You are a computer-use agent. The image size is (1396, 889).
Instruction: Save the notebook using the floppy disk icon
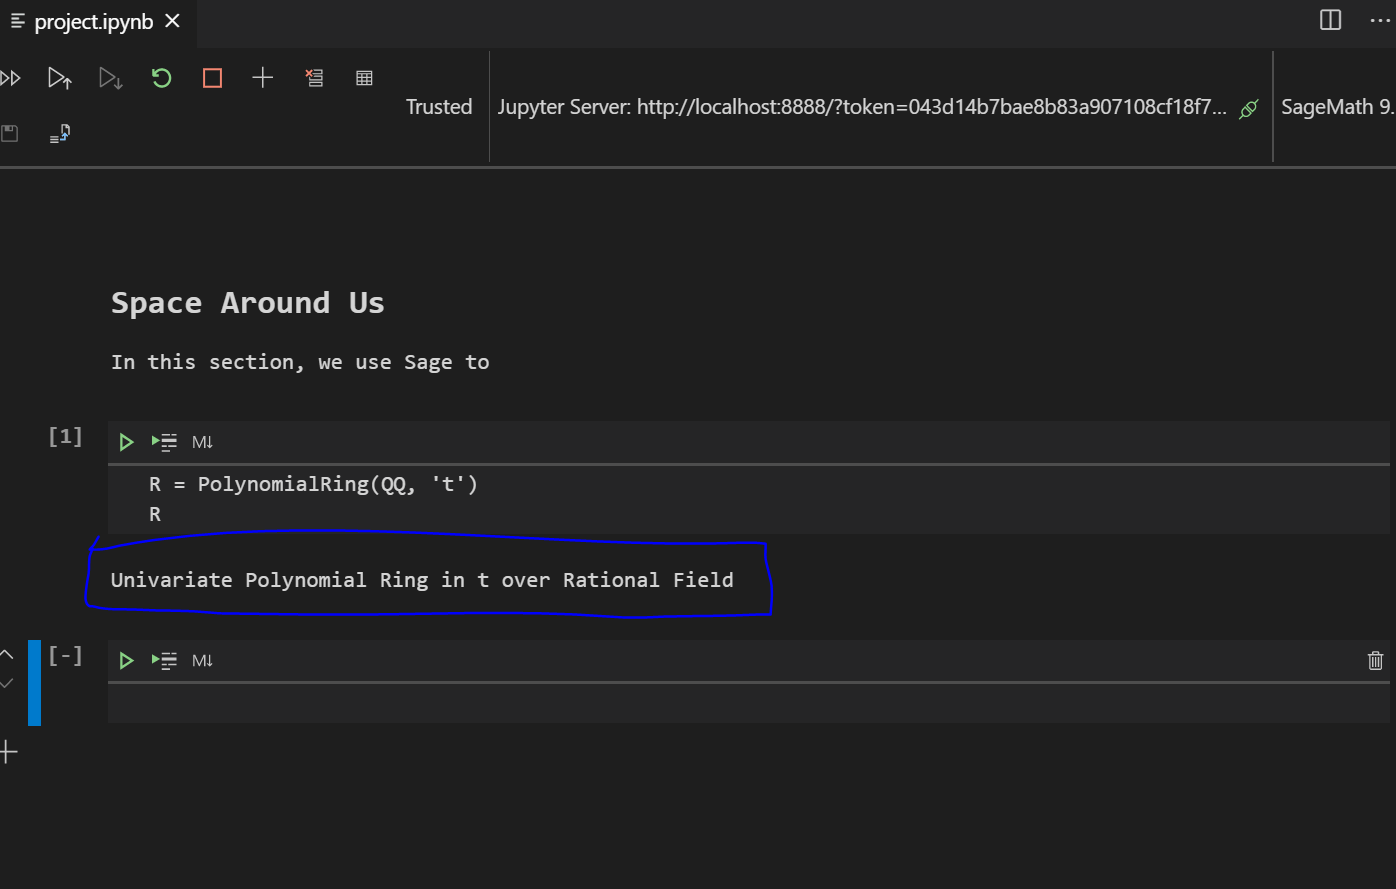tap(10, 132)
